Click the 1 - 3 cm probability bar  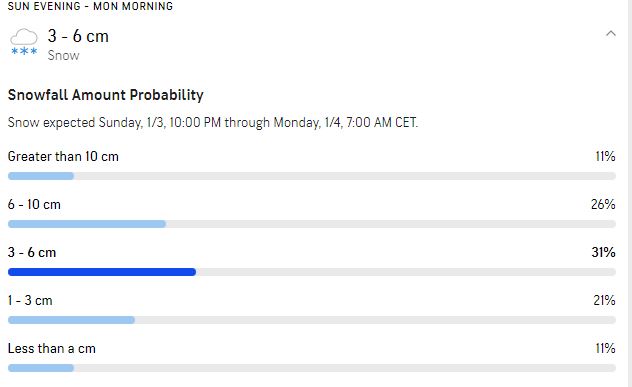312,320
